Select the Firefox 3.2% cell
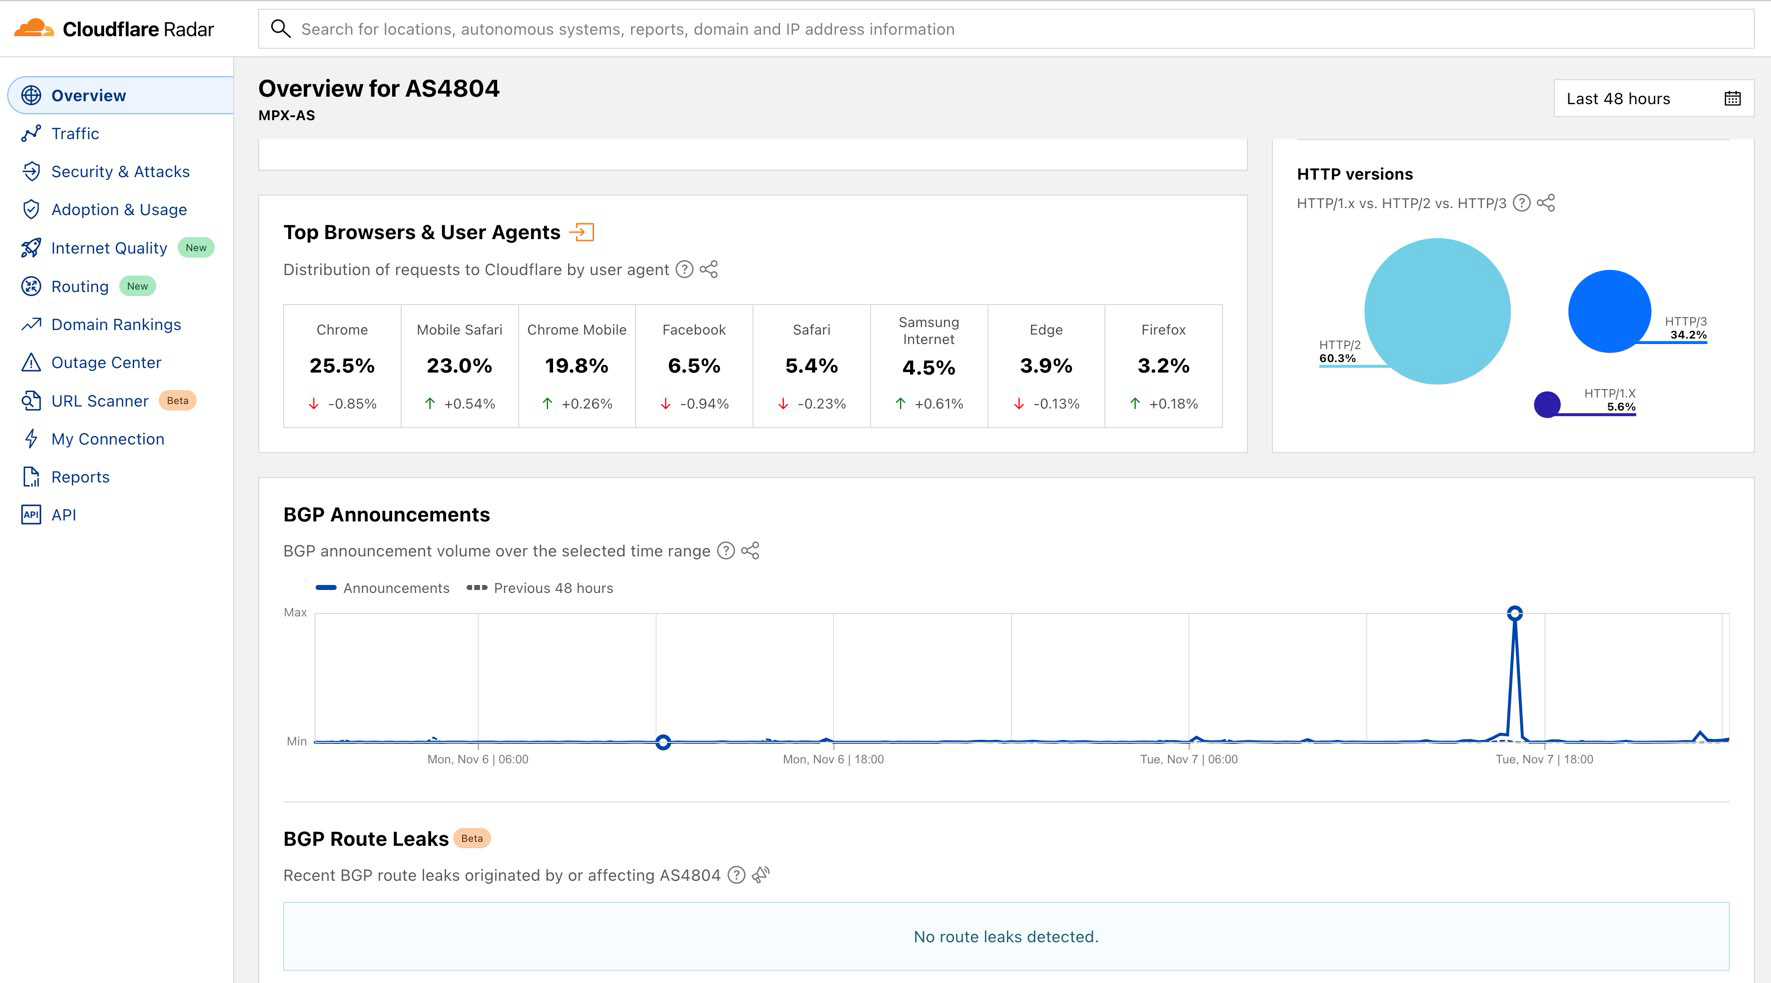The width and height of the screenshot is (1771, 983). tap(1163, 366)
